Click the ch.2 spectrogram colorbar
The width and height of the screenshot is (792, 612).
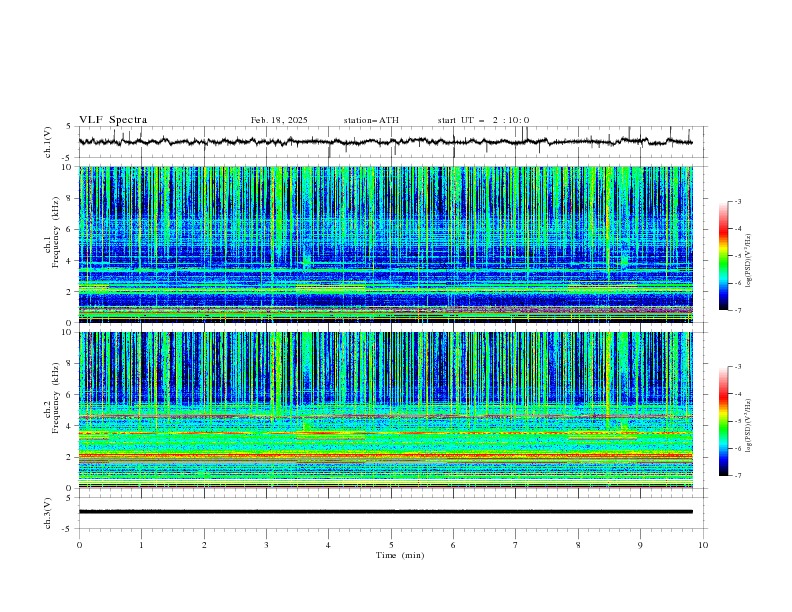tap(724, 421)
